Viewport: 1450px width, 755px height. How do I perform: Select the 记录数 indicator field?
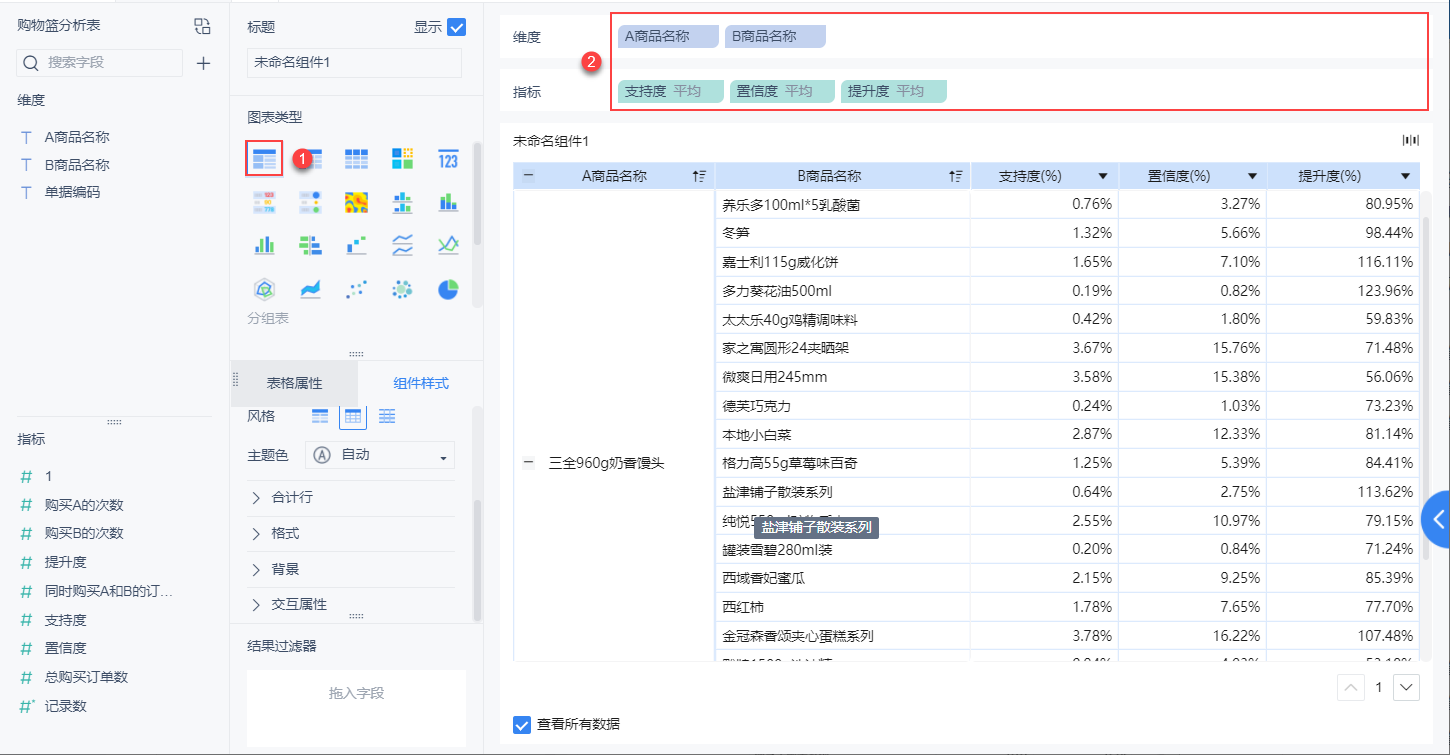point(66,706)
